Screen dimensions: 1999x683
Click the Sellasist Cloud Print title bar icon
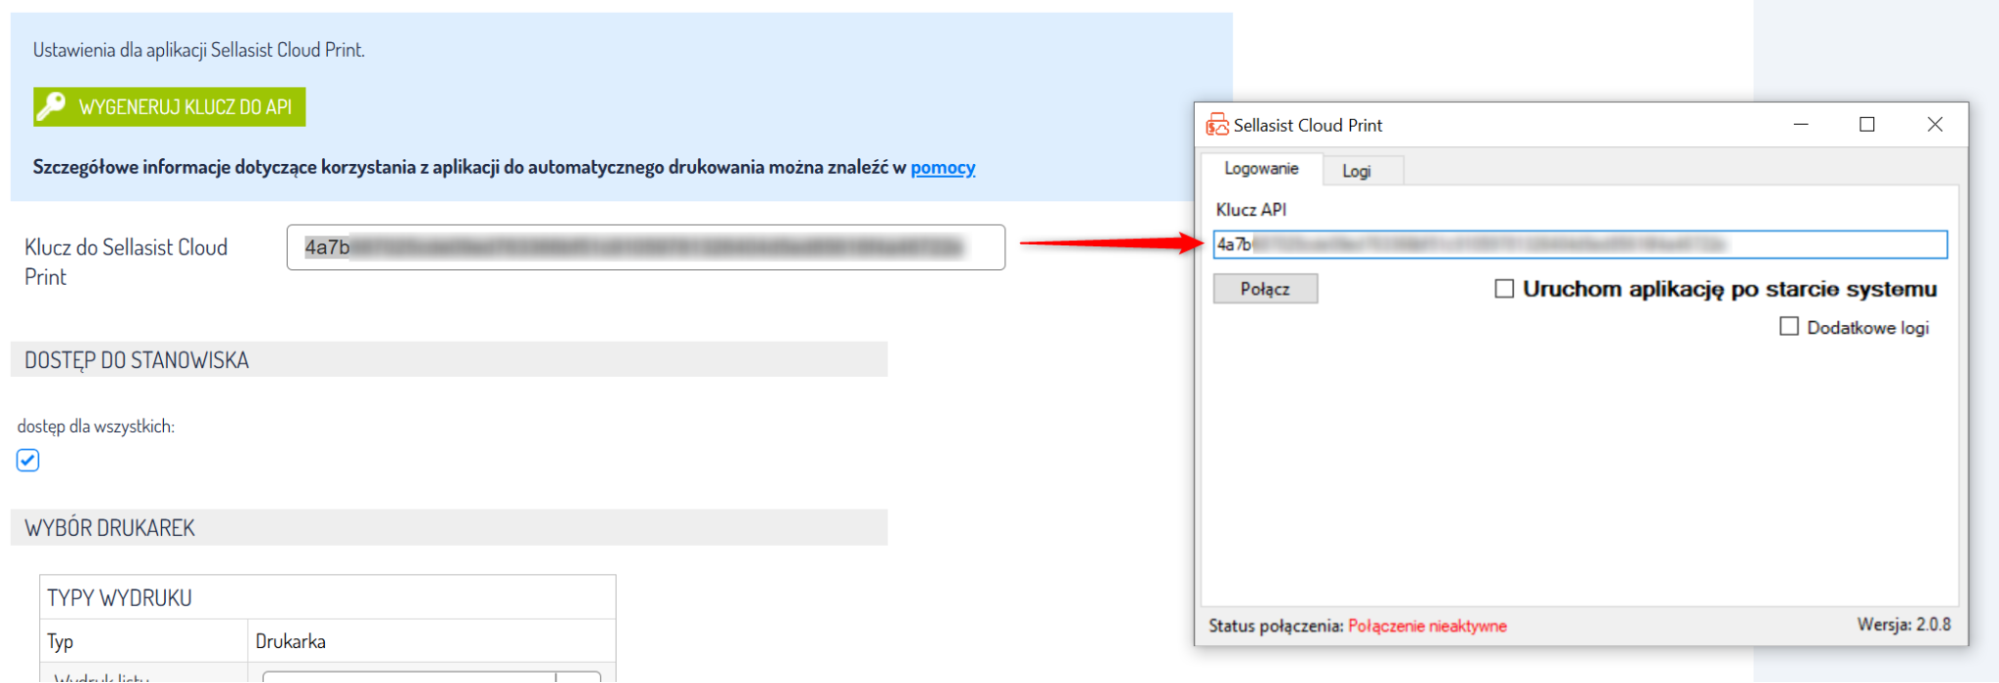(x=1217, y=125)
